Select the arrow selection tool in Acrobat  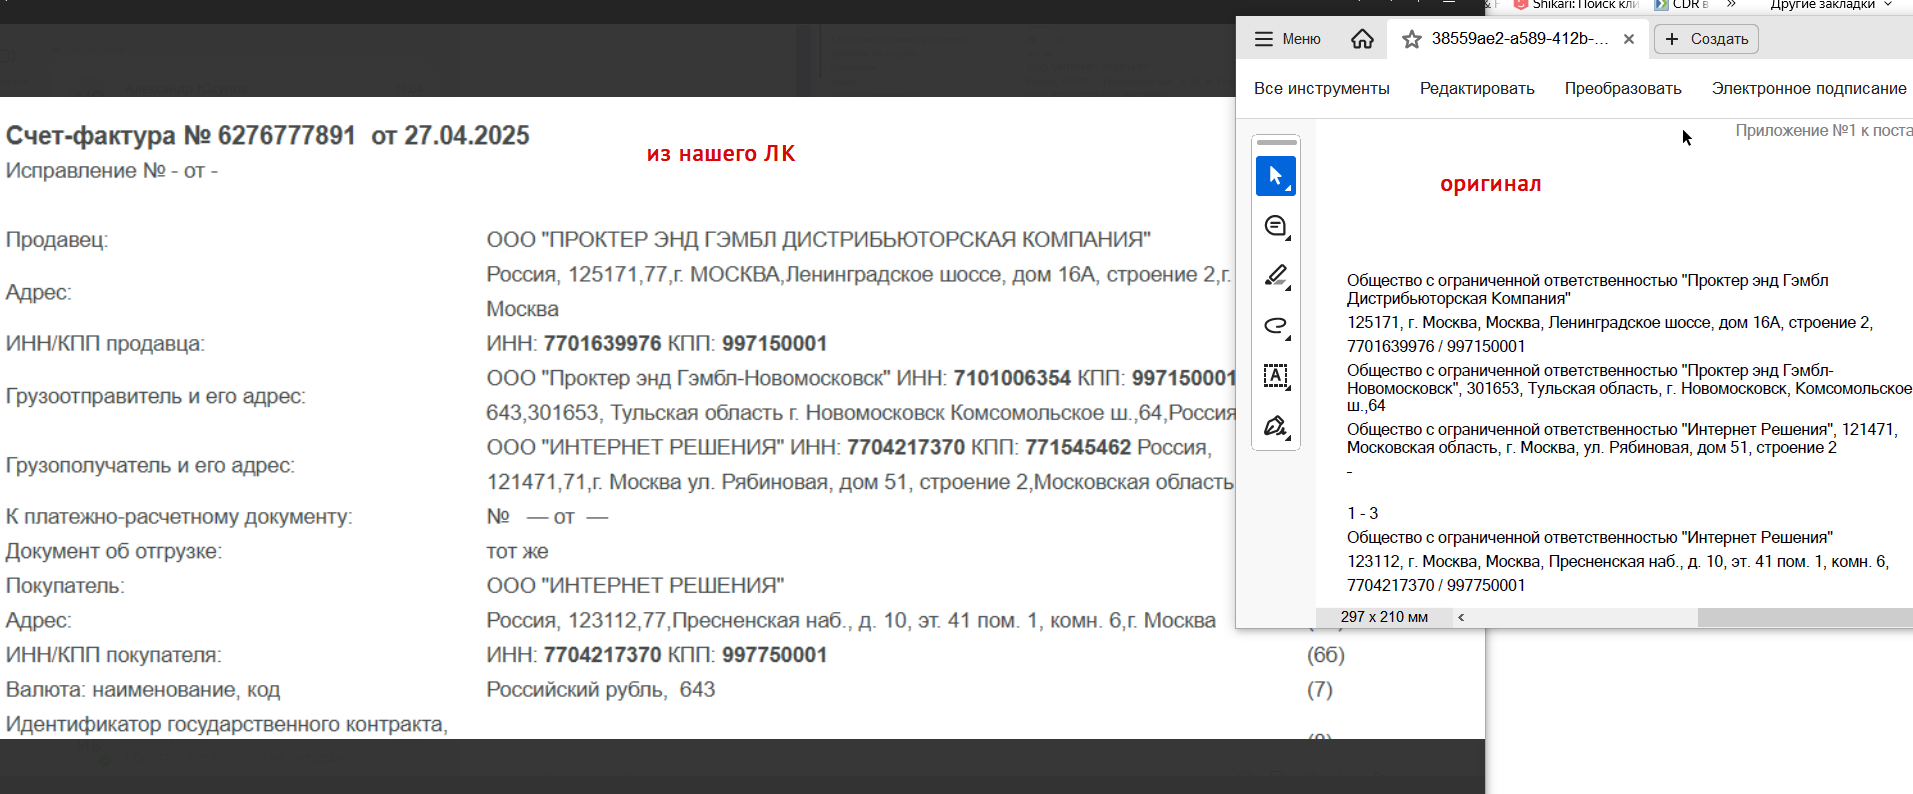(x=1275, y=176)
